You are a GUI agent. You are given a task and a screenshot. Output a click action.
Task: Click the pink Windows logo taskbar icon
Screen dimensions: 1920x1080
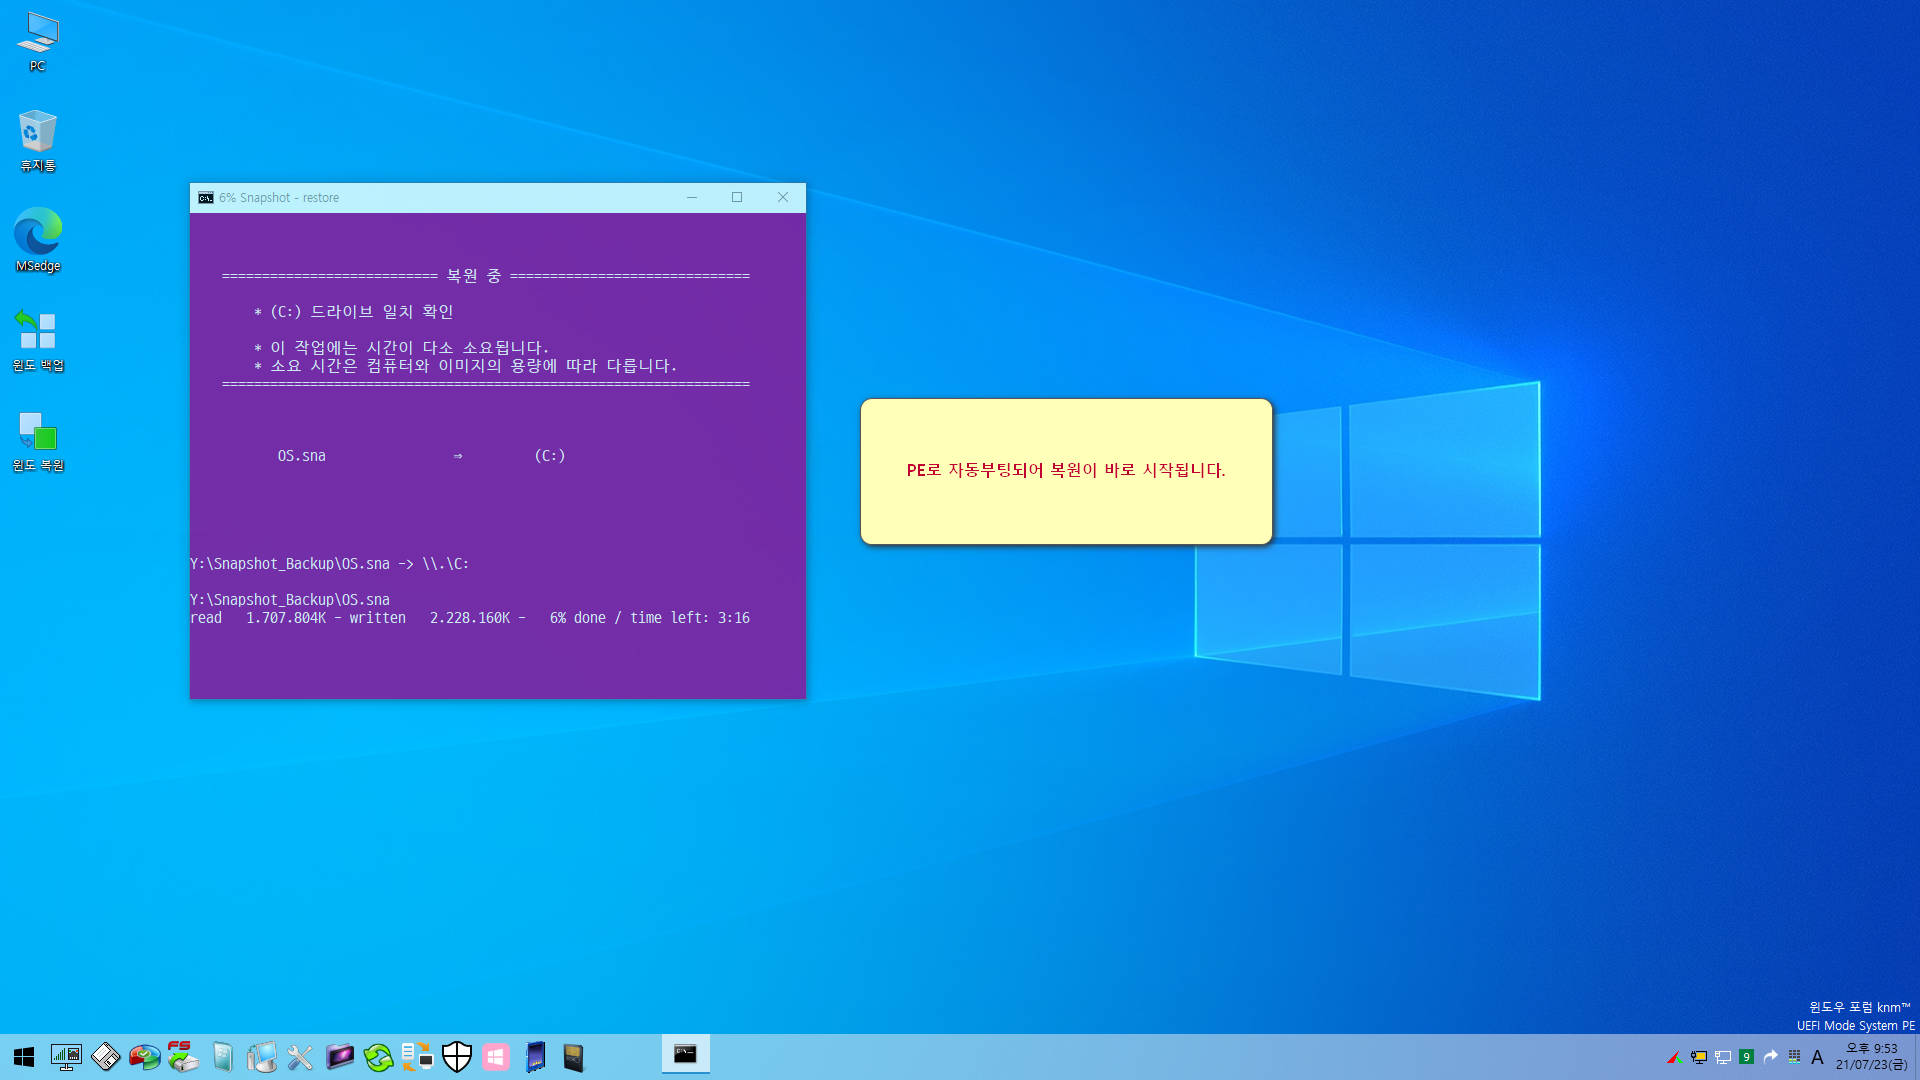pyautogui.click(x=496, y=1057)
